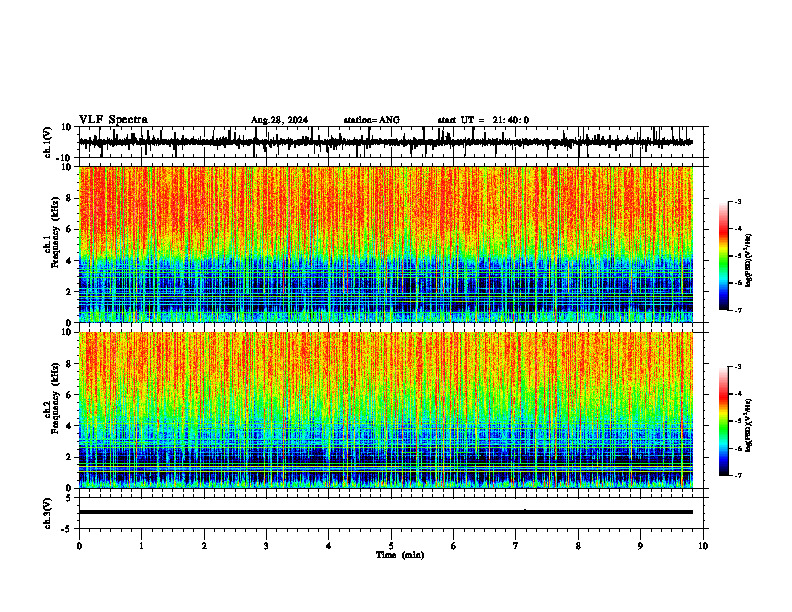Screen dimensions: 792x612
Task: Click the "station= ANG" header text
Action: click(x=372, y=120)
